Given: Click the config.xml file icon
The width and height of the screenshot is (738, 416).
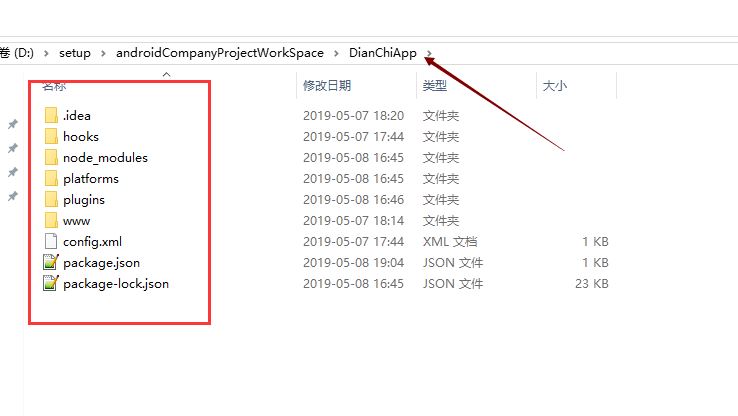Looking at the screenshot, I should [x=51, y=241].
